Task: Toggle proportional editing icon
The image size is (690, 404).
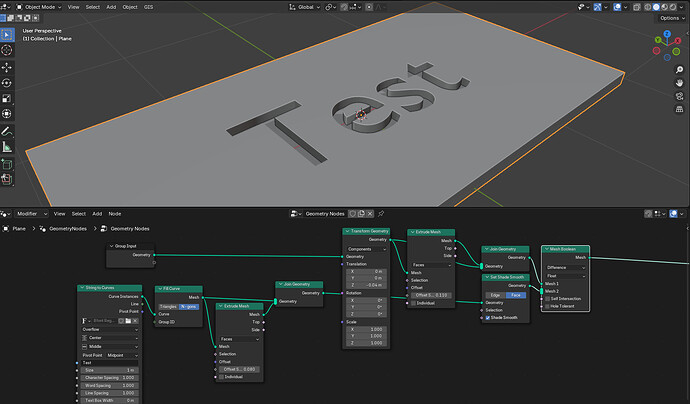Action: point(369,7)
